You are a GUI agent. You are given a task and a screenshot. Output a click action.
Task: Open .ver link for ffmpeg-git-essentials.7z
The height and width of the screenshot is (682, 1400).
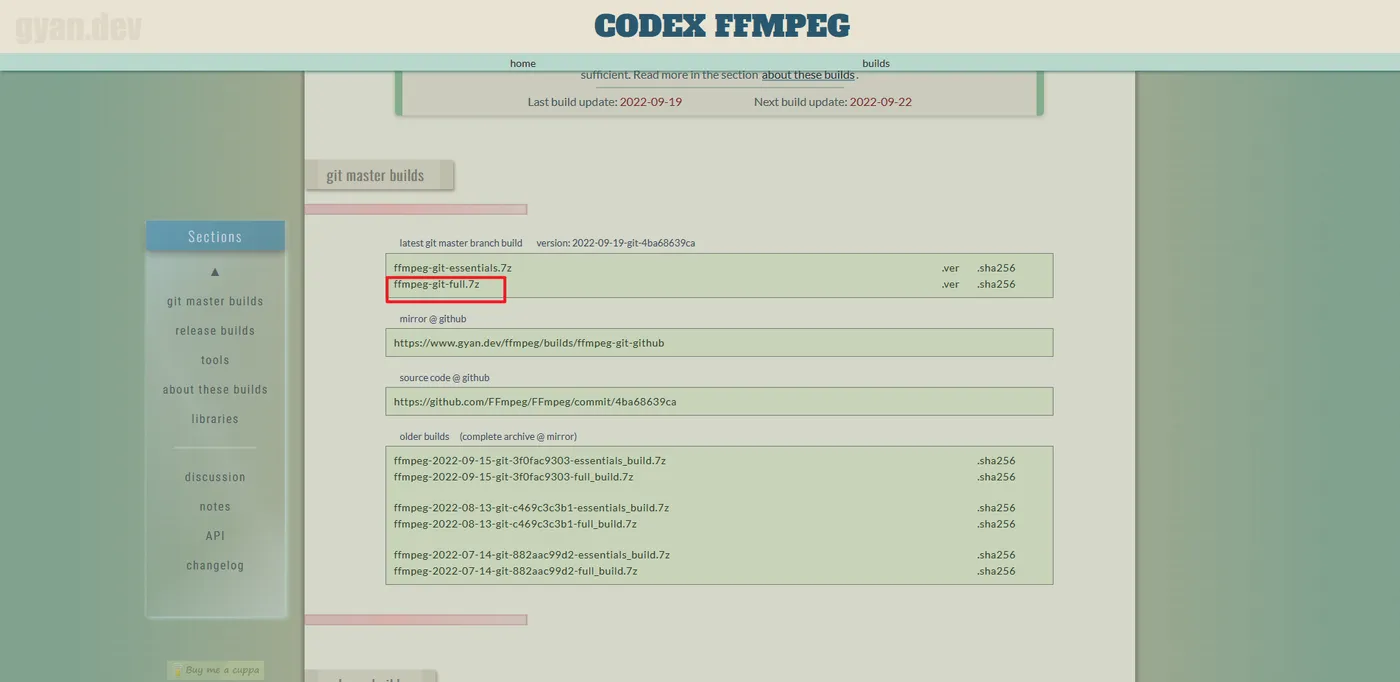pos(950,268)
